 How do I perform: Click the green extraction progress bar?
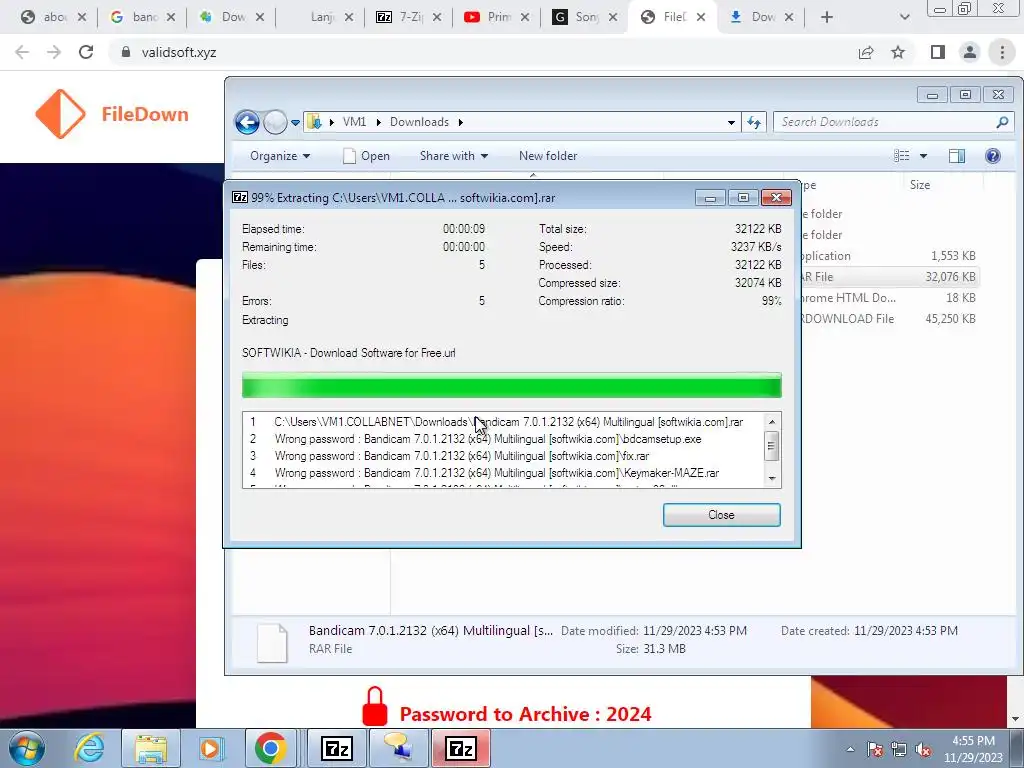pos(511,385)
